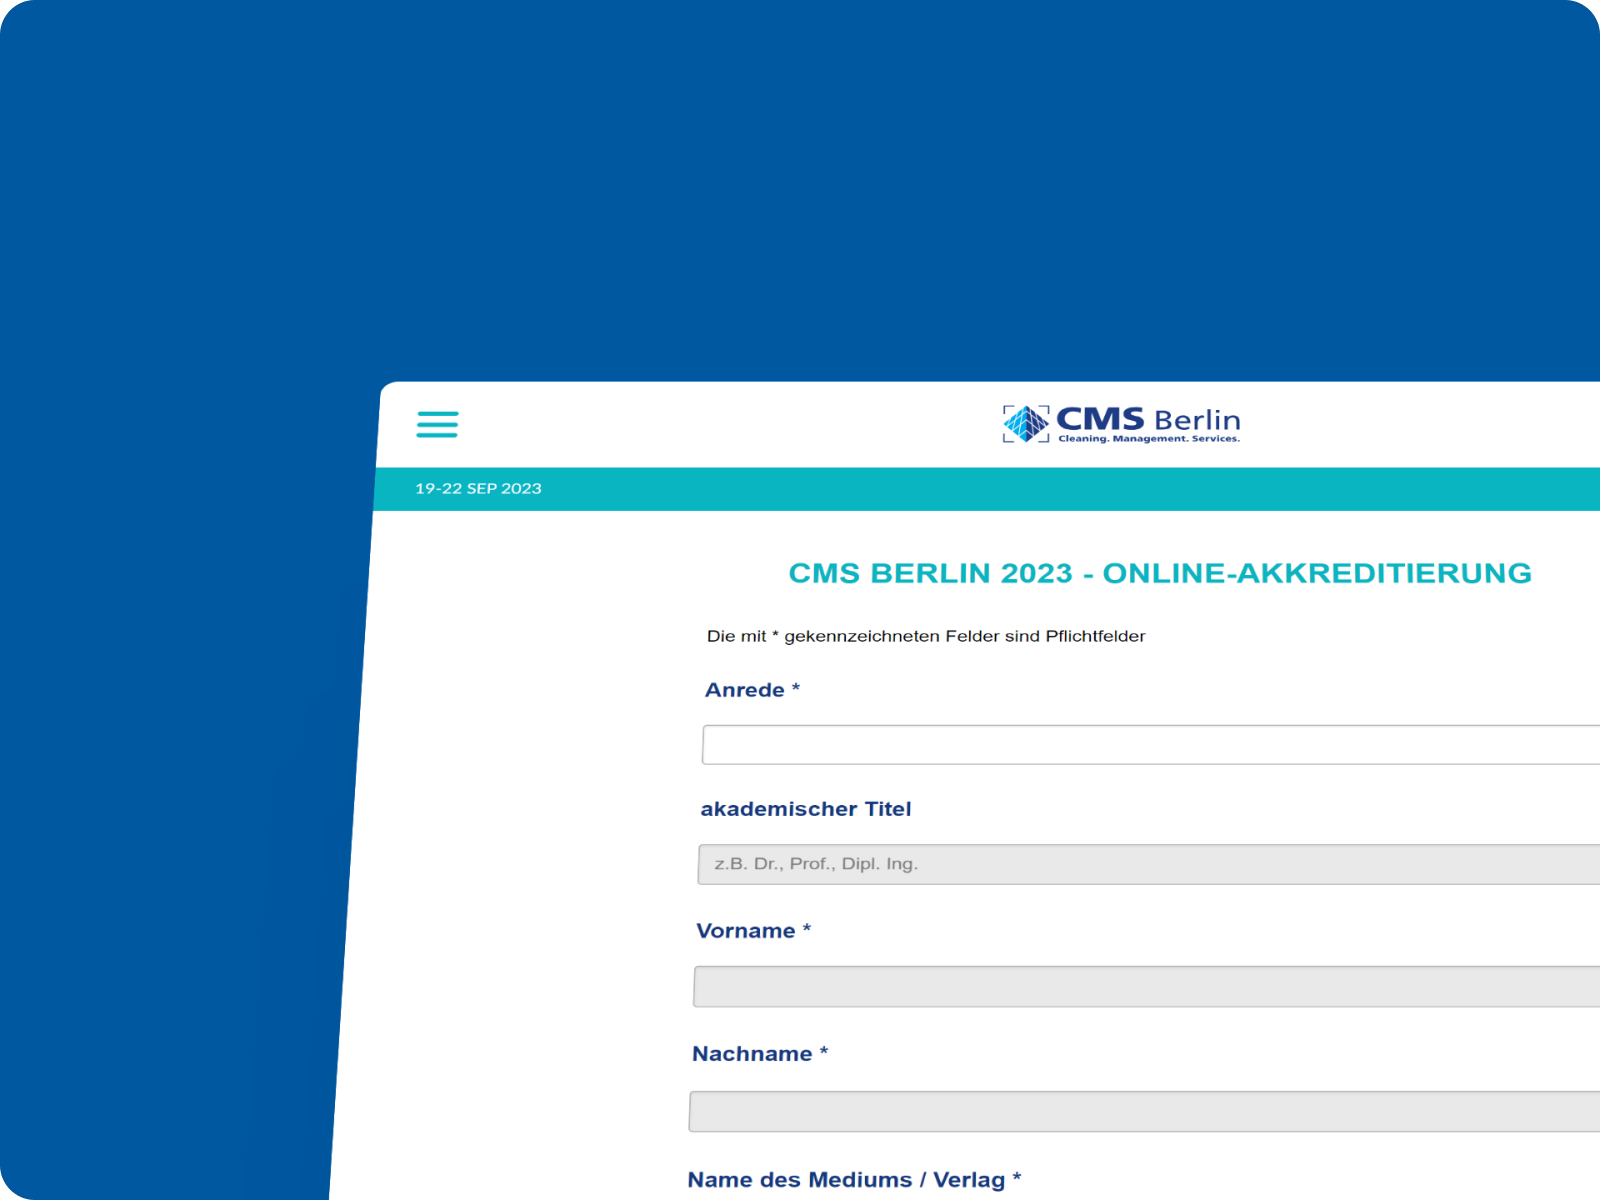1600x1200 pixels.
Task: Click the akademischer Titel label
Action: (x=806, y=809)
